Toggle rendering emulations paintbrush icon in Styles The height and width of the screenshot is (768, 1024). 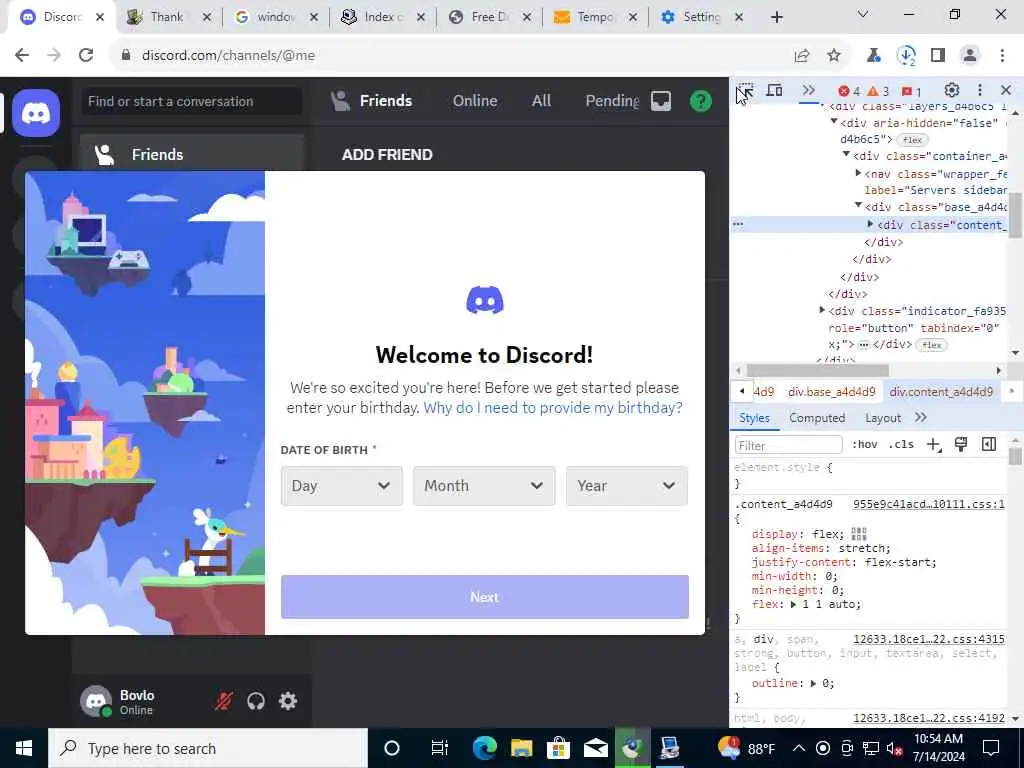[961, 445]
